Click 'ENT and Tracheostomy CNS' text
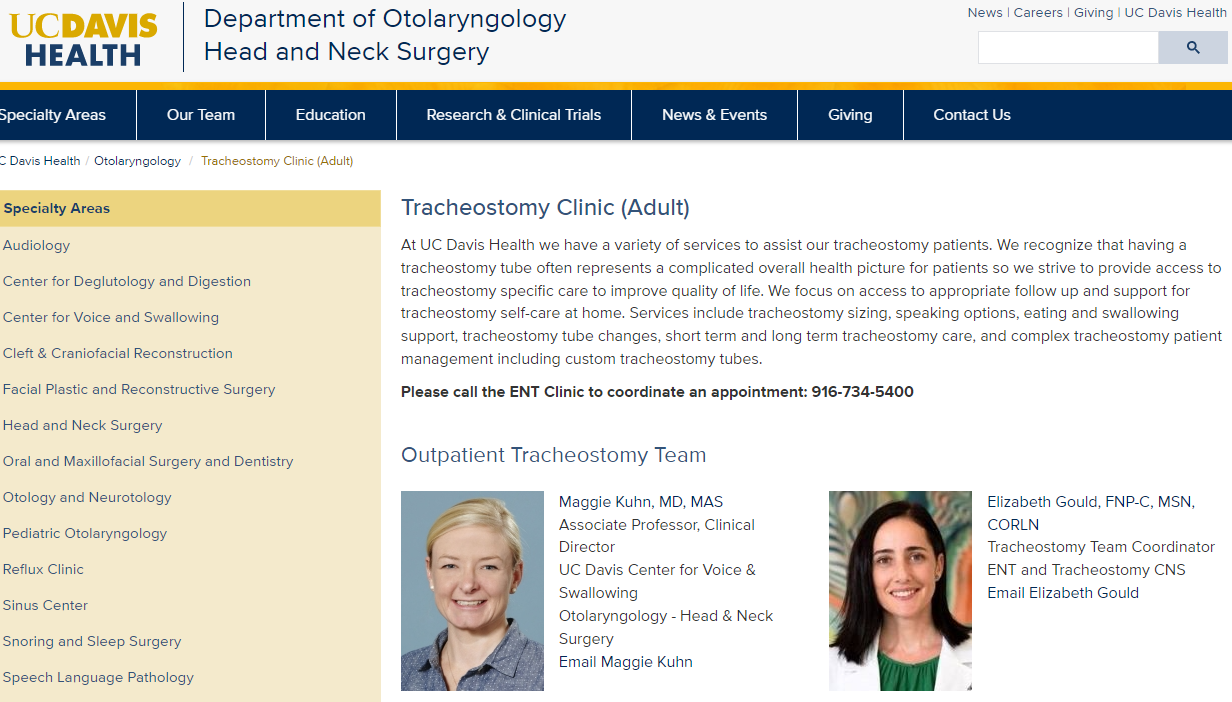 [1086, 570]
